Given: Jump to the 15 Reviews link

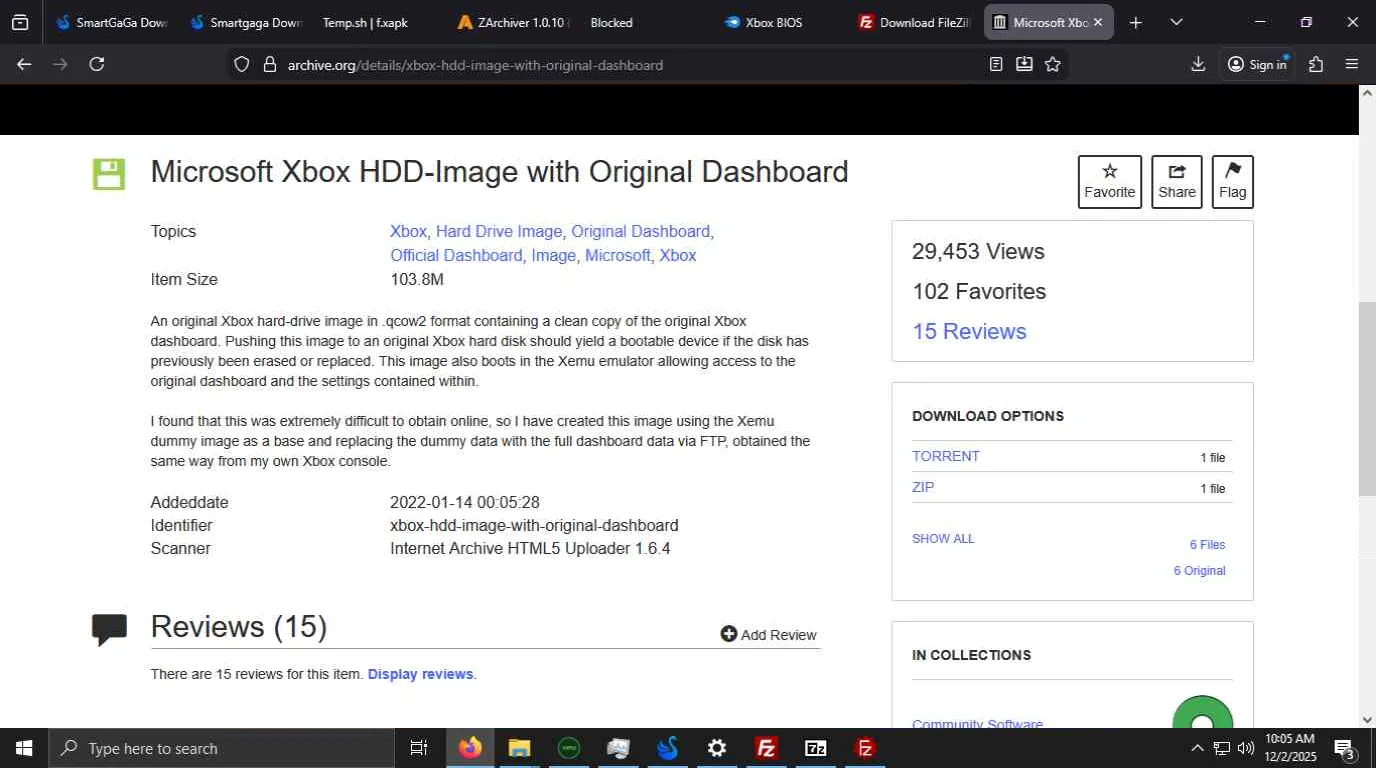Looking at the screenshot, I should (x=969, y=331).
